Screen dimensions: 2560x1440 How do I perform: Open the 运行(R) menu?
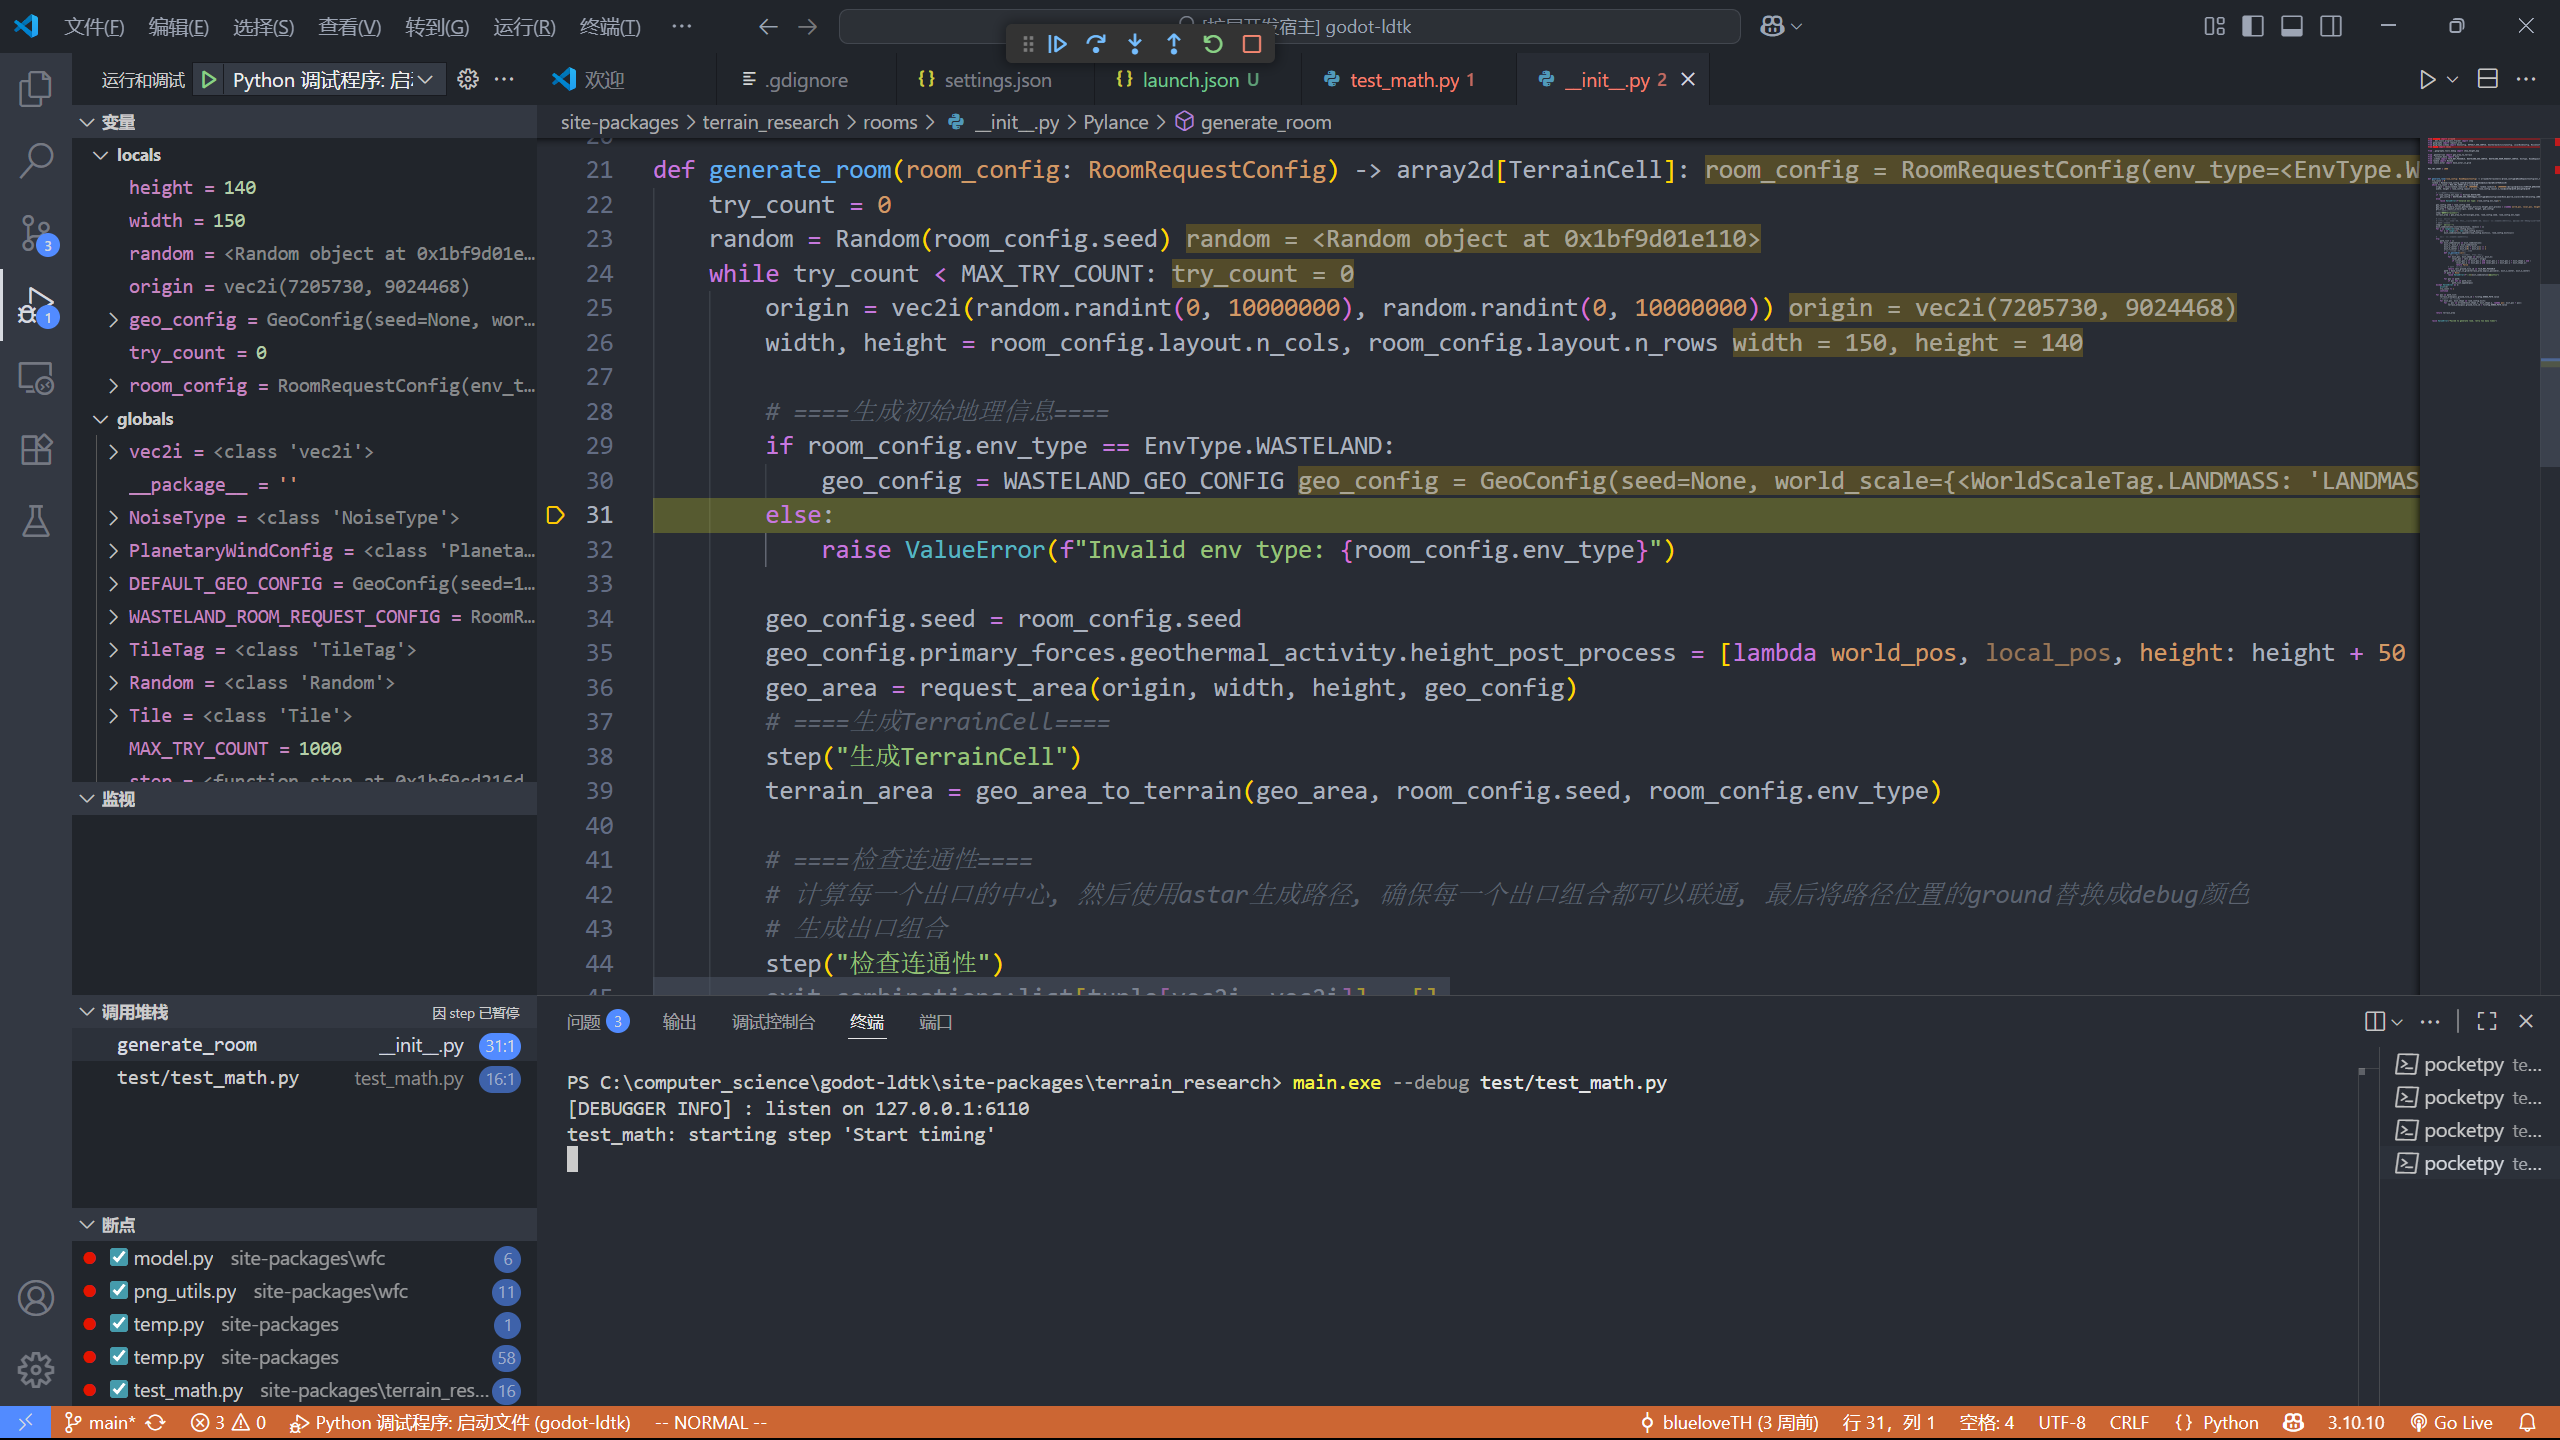(524, 27)
